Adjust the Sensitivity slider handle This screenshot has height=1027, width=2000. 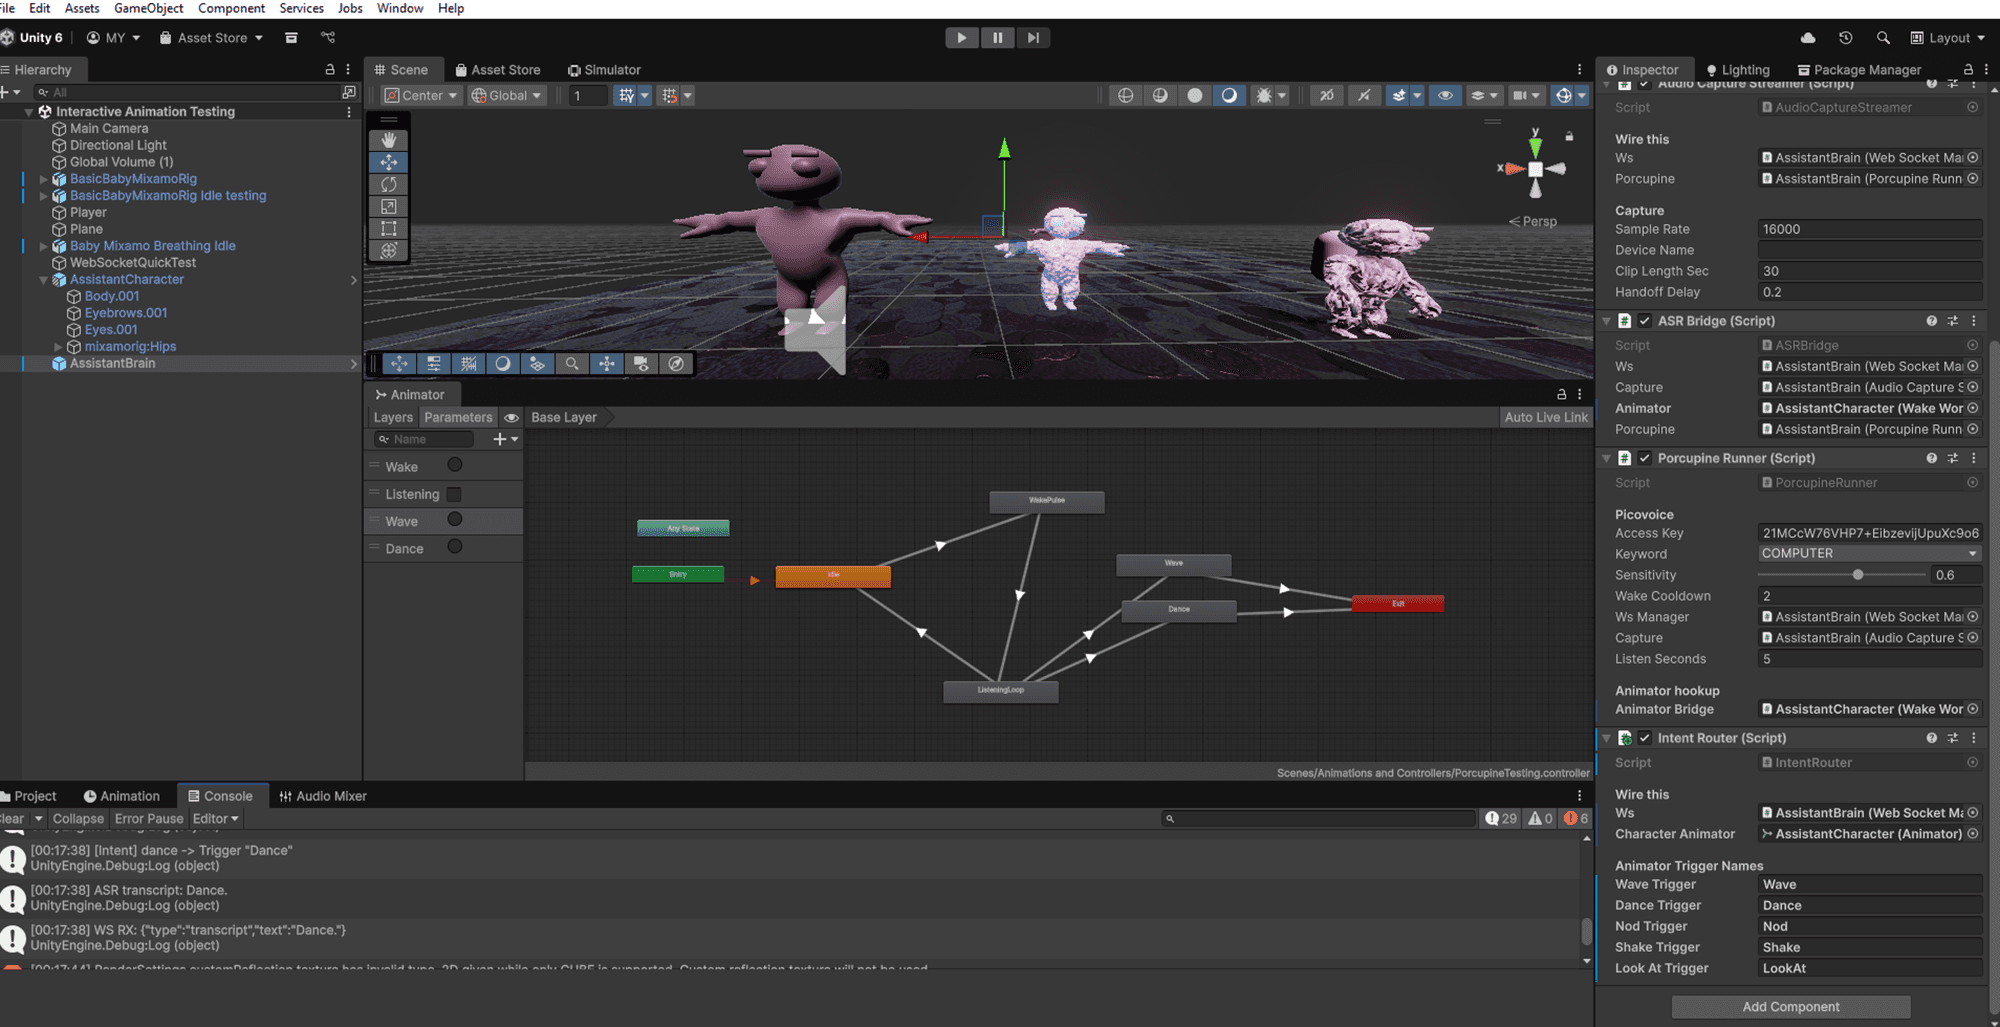(x=1858, y=575)
